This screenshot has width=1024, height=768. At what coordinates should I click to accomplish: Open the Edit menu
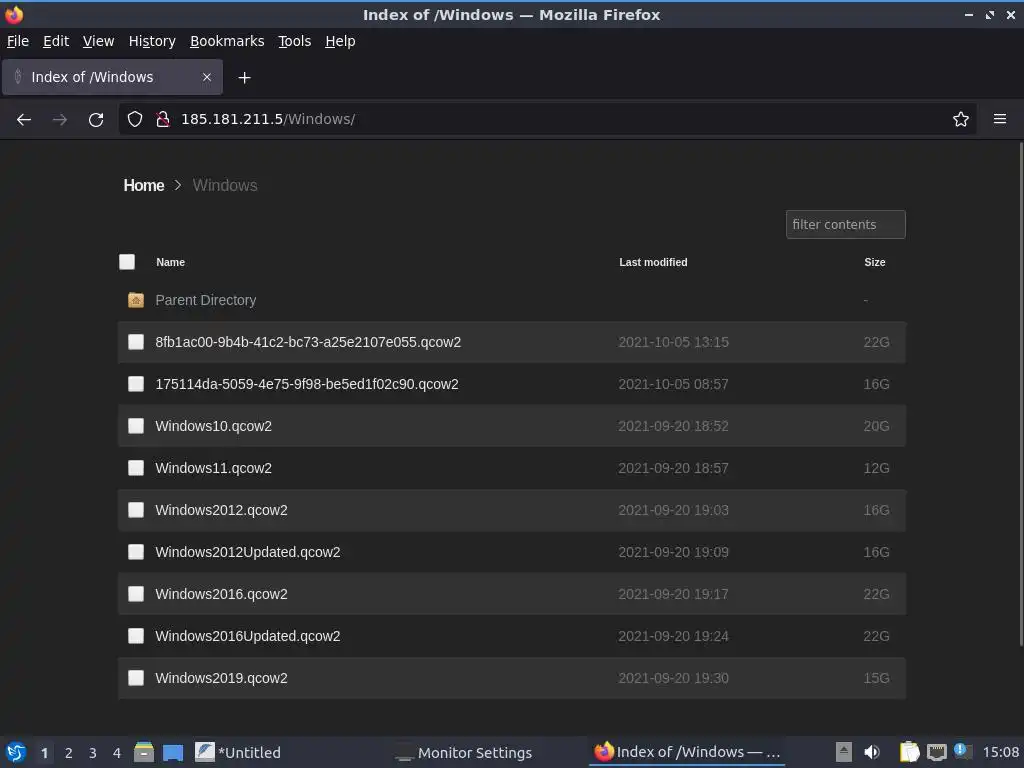tap(56, 41)
